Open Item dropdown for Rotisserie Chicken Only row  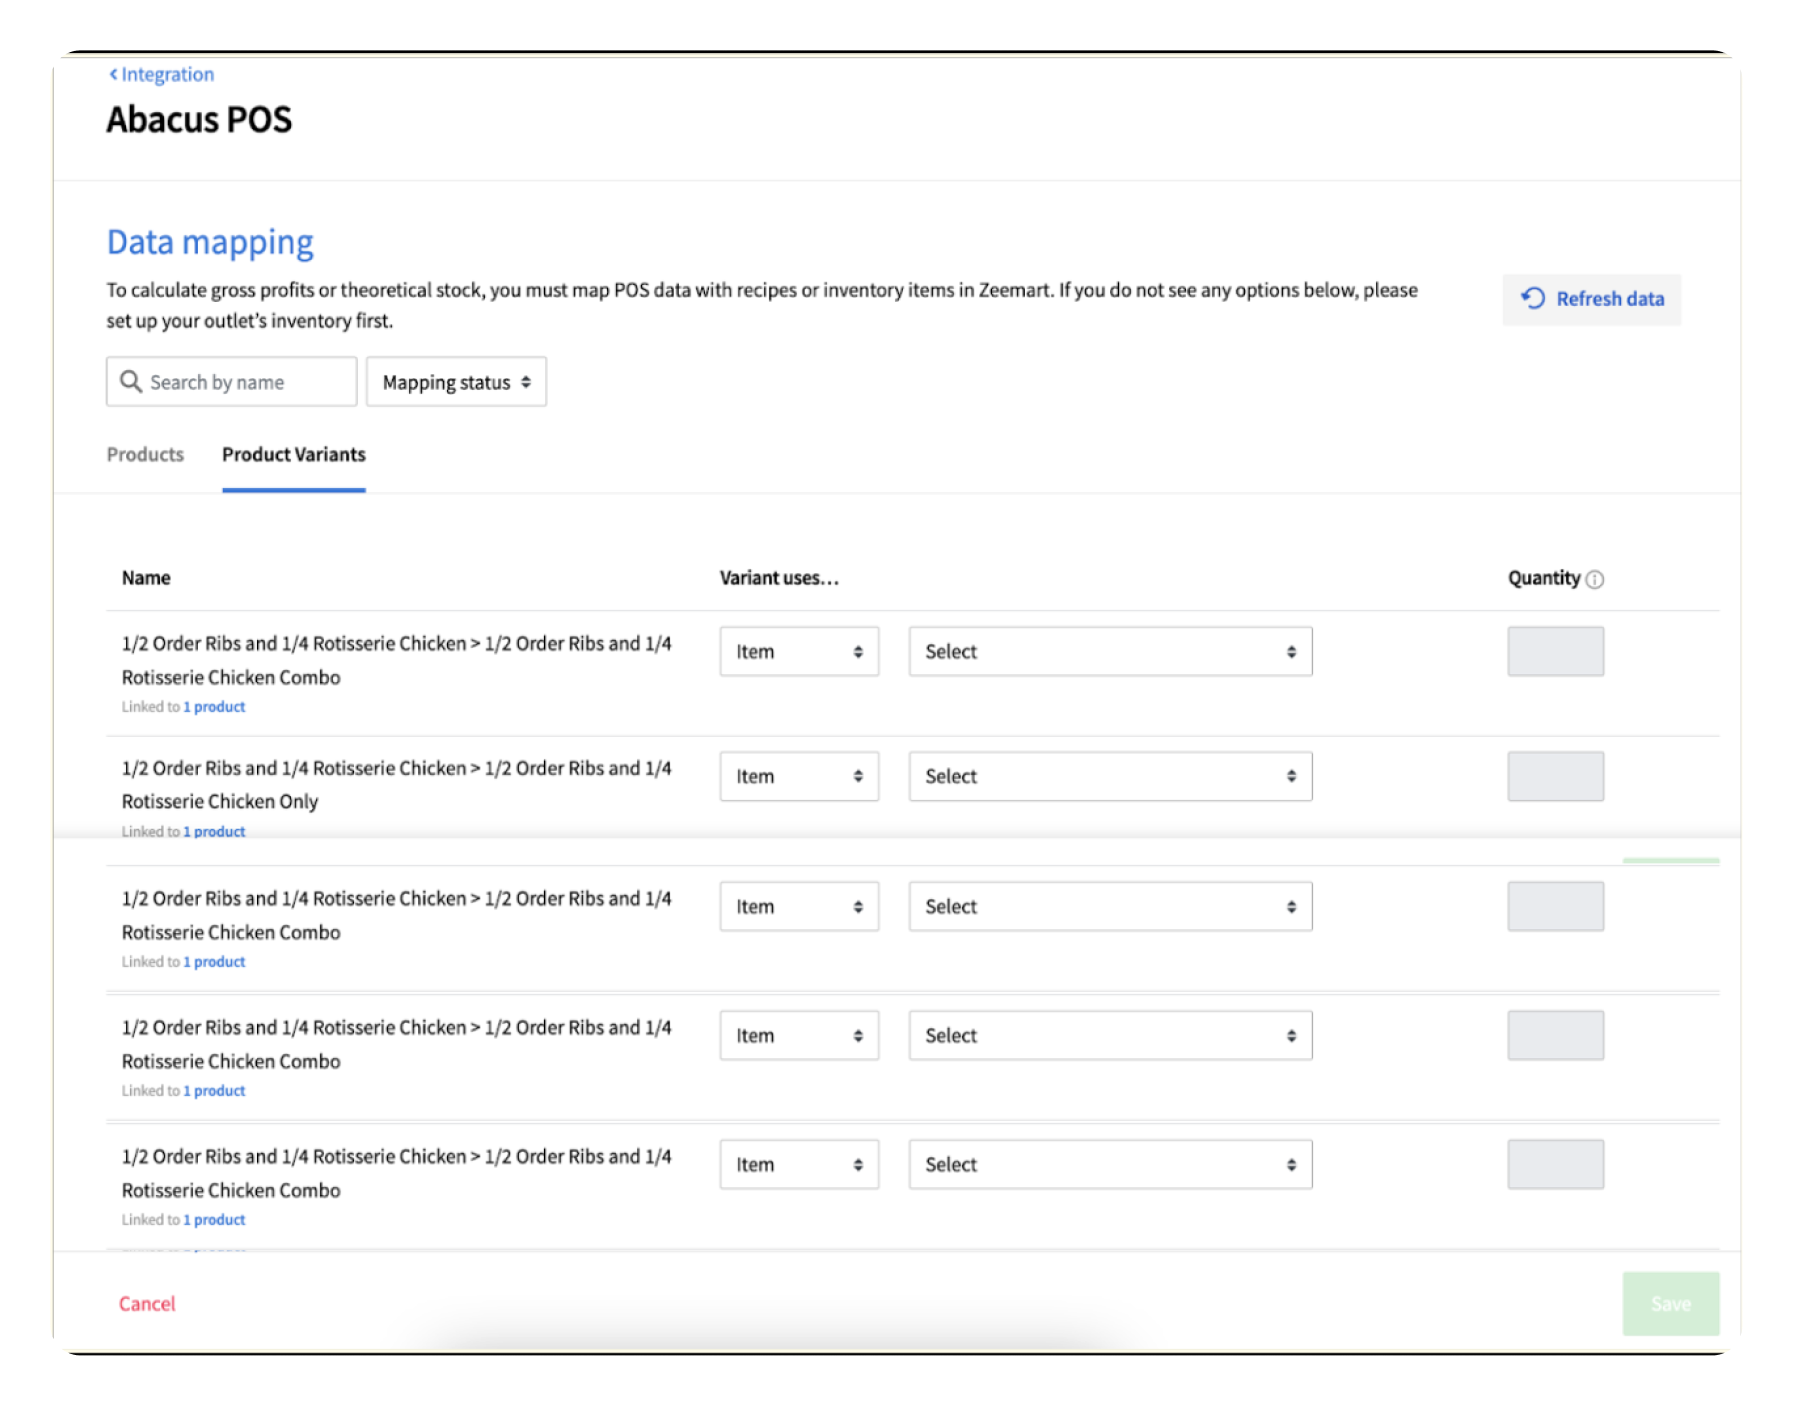point(799,776)
